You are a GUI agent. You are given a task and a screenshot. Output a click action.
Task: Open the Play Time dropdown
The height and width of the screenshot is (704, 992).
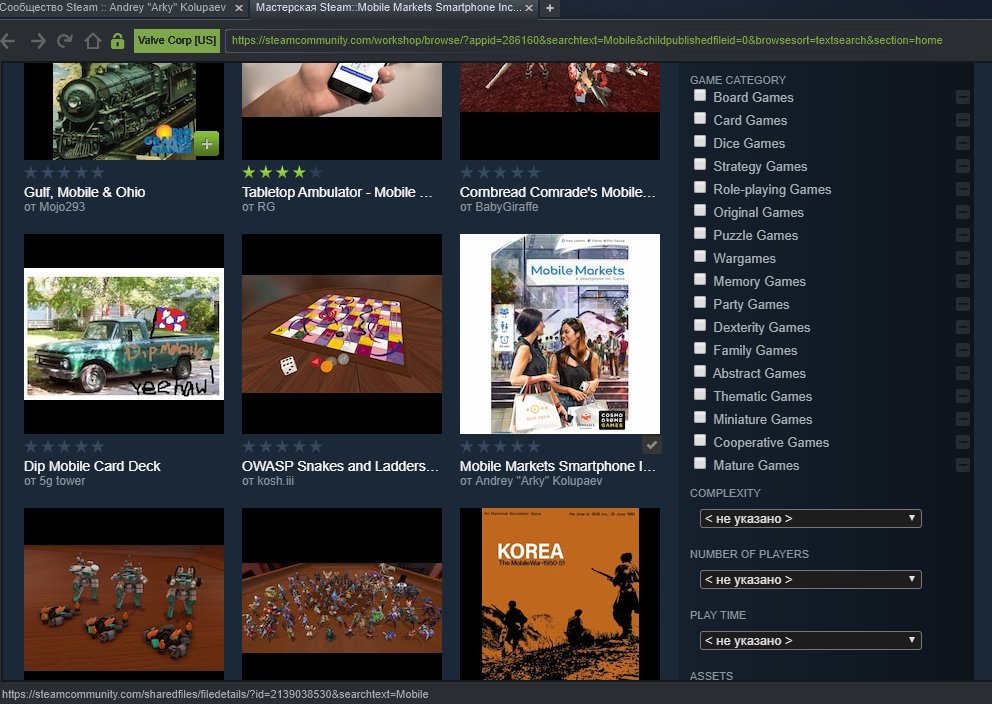point(810,641)
